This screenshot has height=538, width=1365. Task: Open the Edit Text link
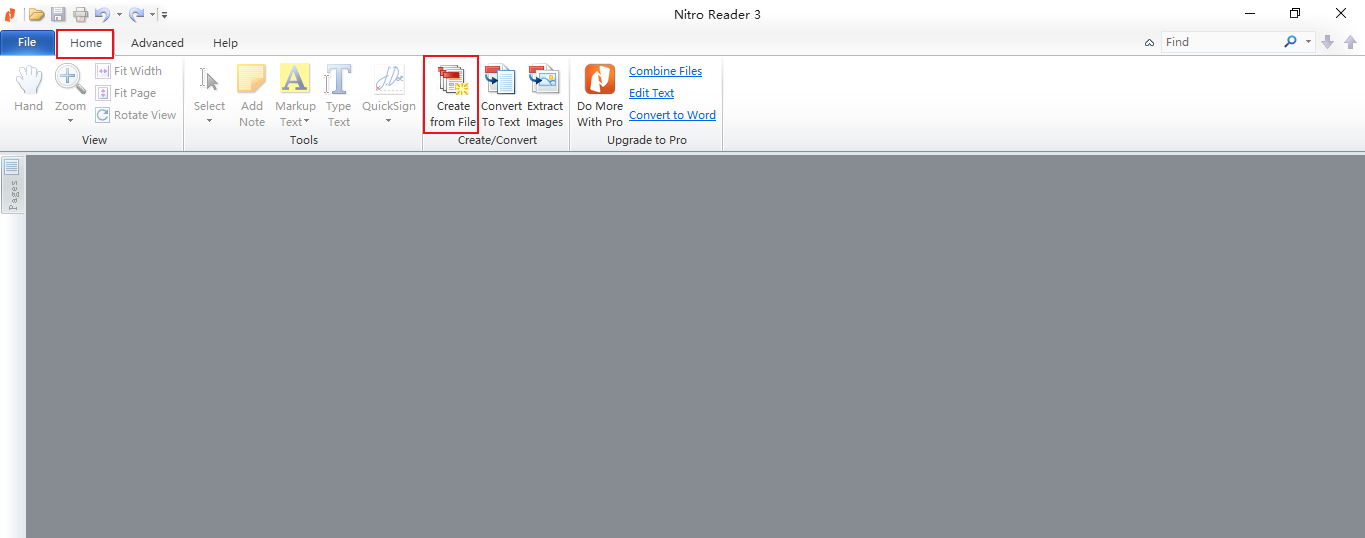click(651, 93)
